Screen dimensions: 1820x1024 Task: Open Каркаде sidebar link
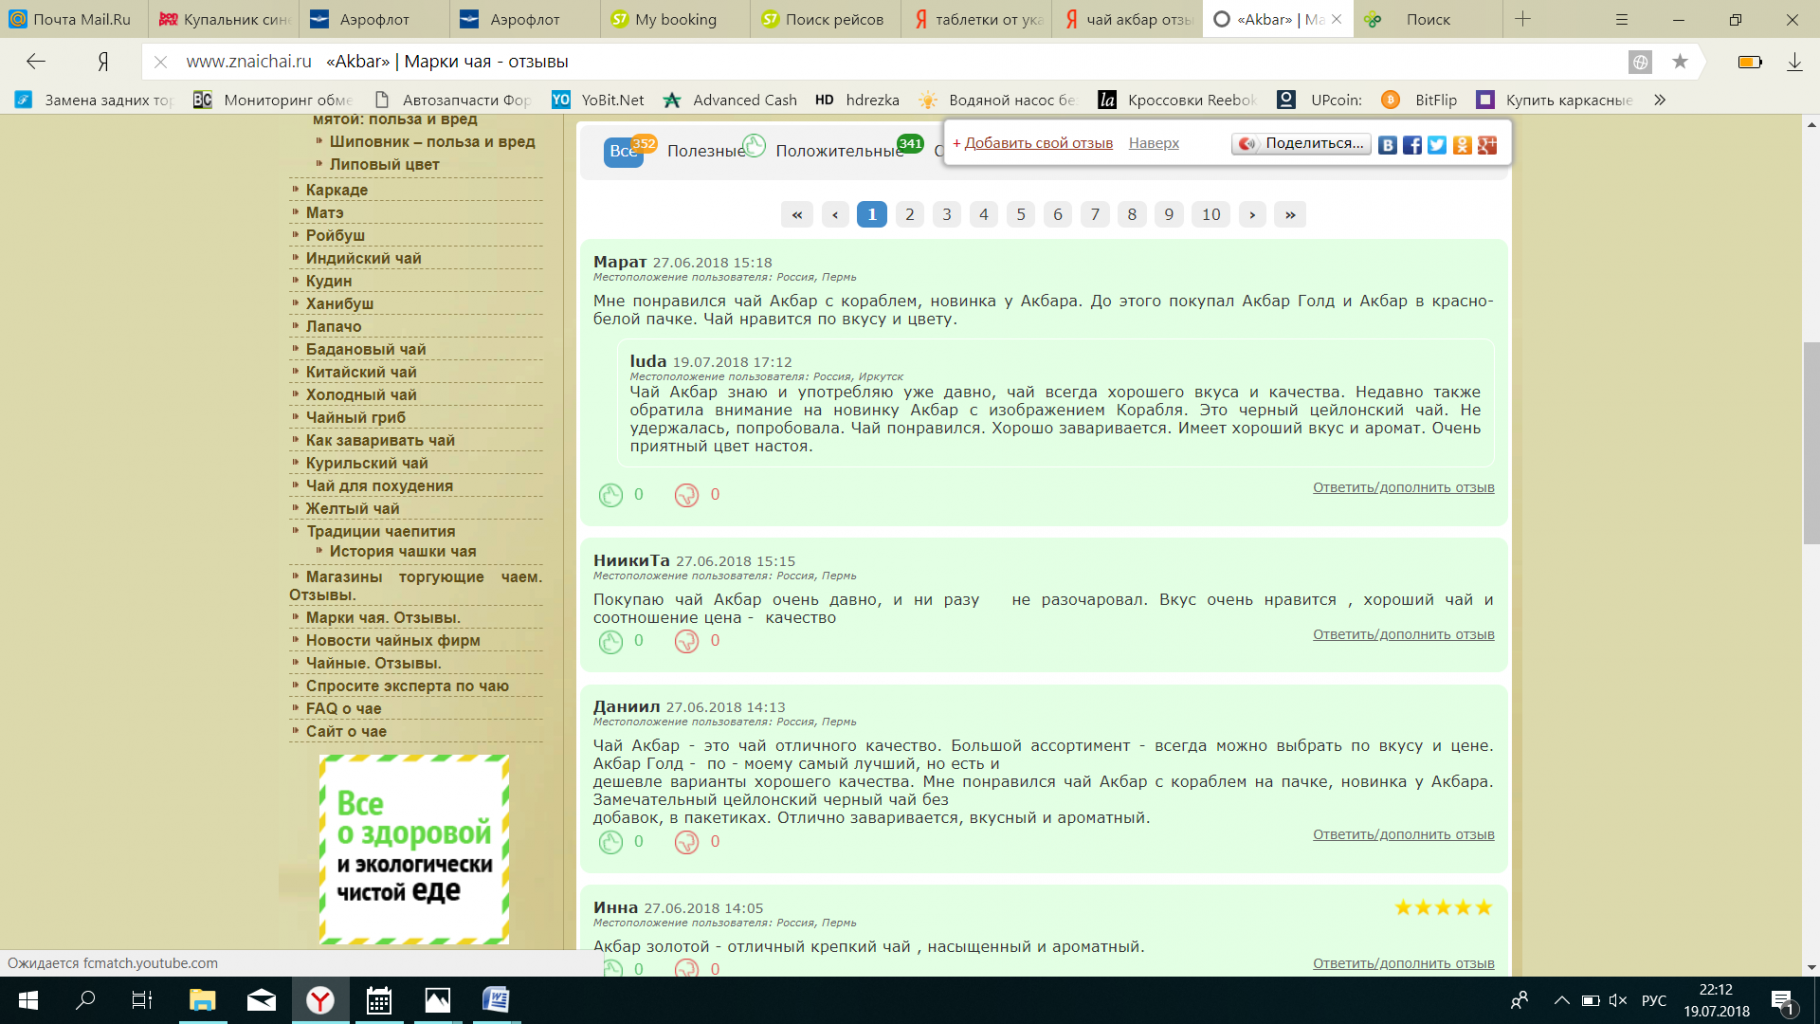(x=337, y=190)
